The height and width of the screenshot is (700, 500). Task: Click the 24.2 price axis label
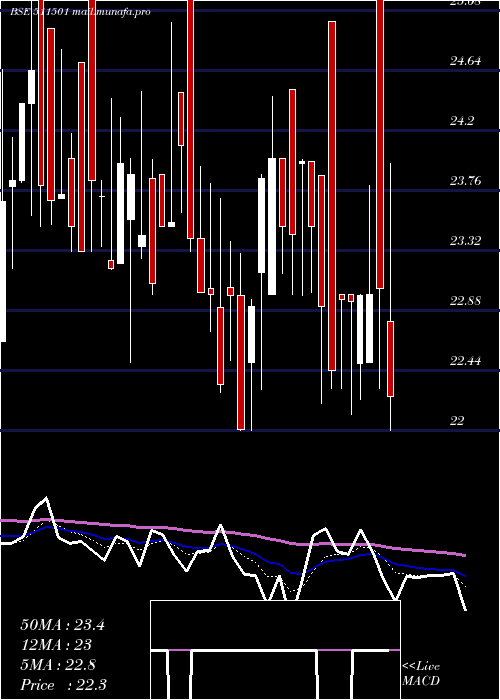[x=462, y=121]
